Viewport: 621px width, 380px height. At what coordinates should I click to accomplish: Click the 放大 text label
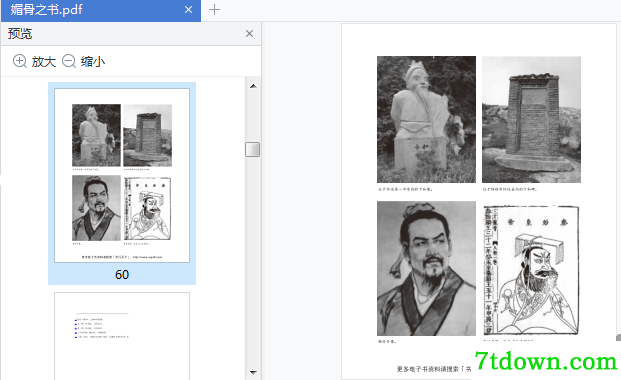pyautogui.click(x=44, y=61)
